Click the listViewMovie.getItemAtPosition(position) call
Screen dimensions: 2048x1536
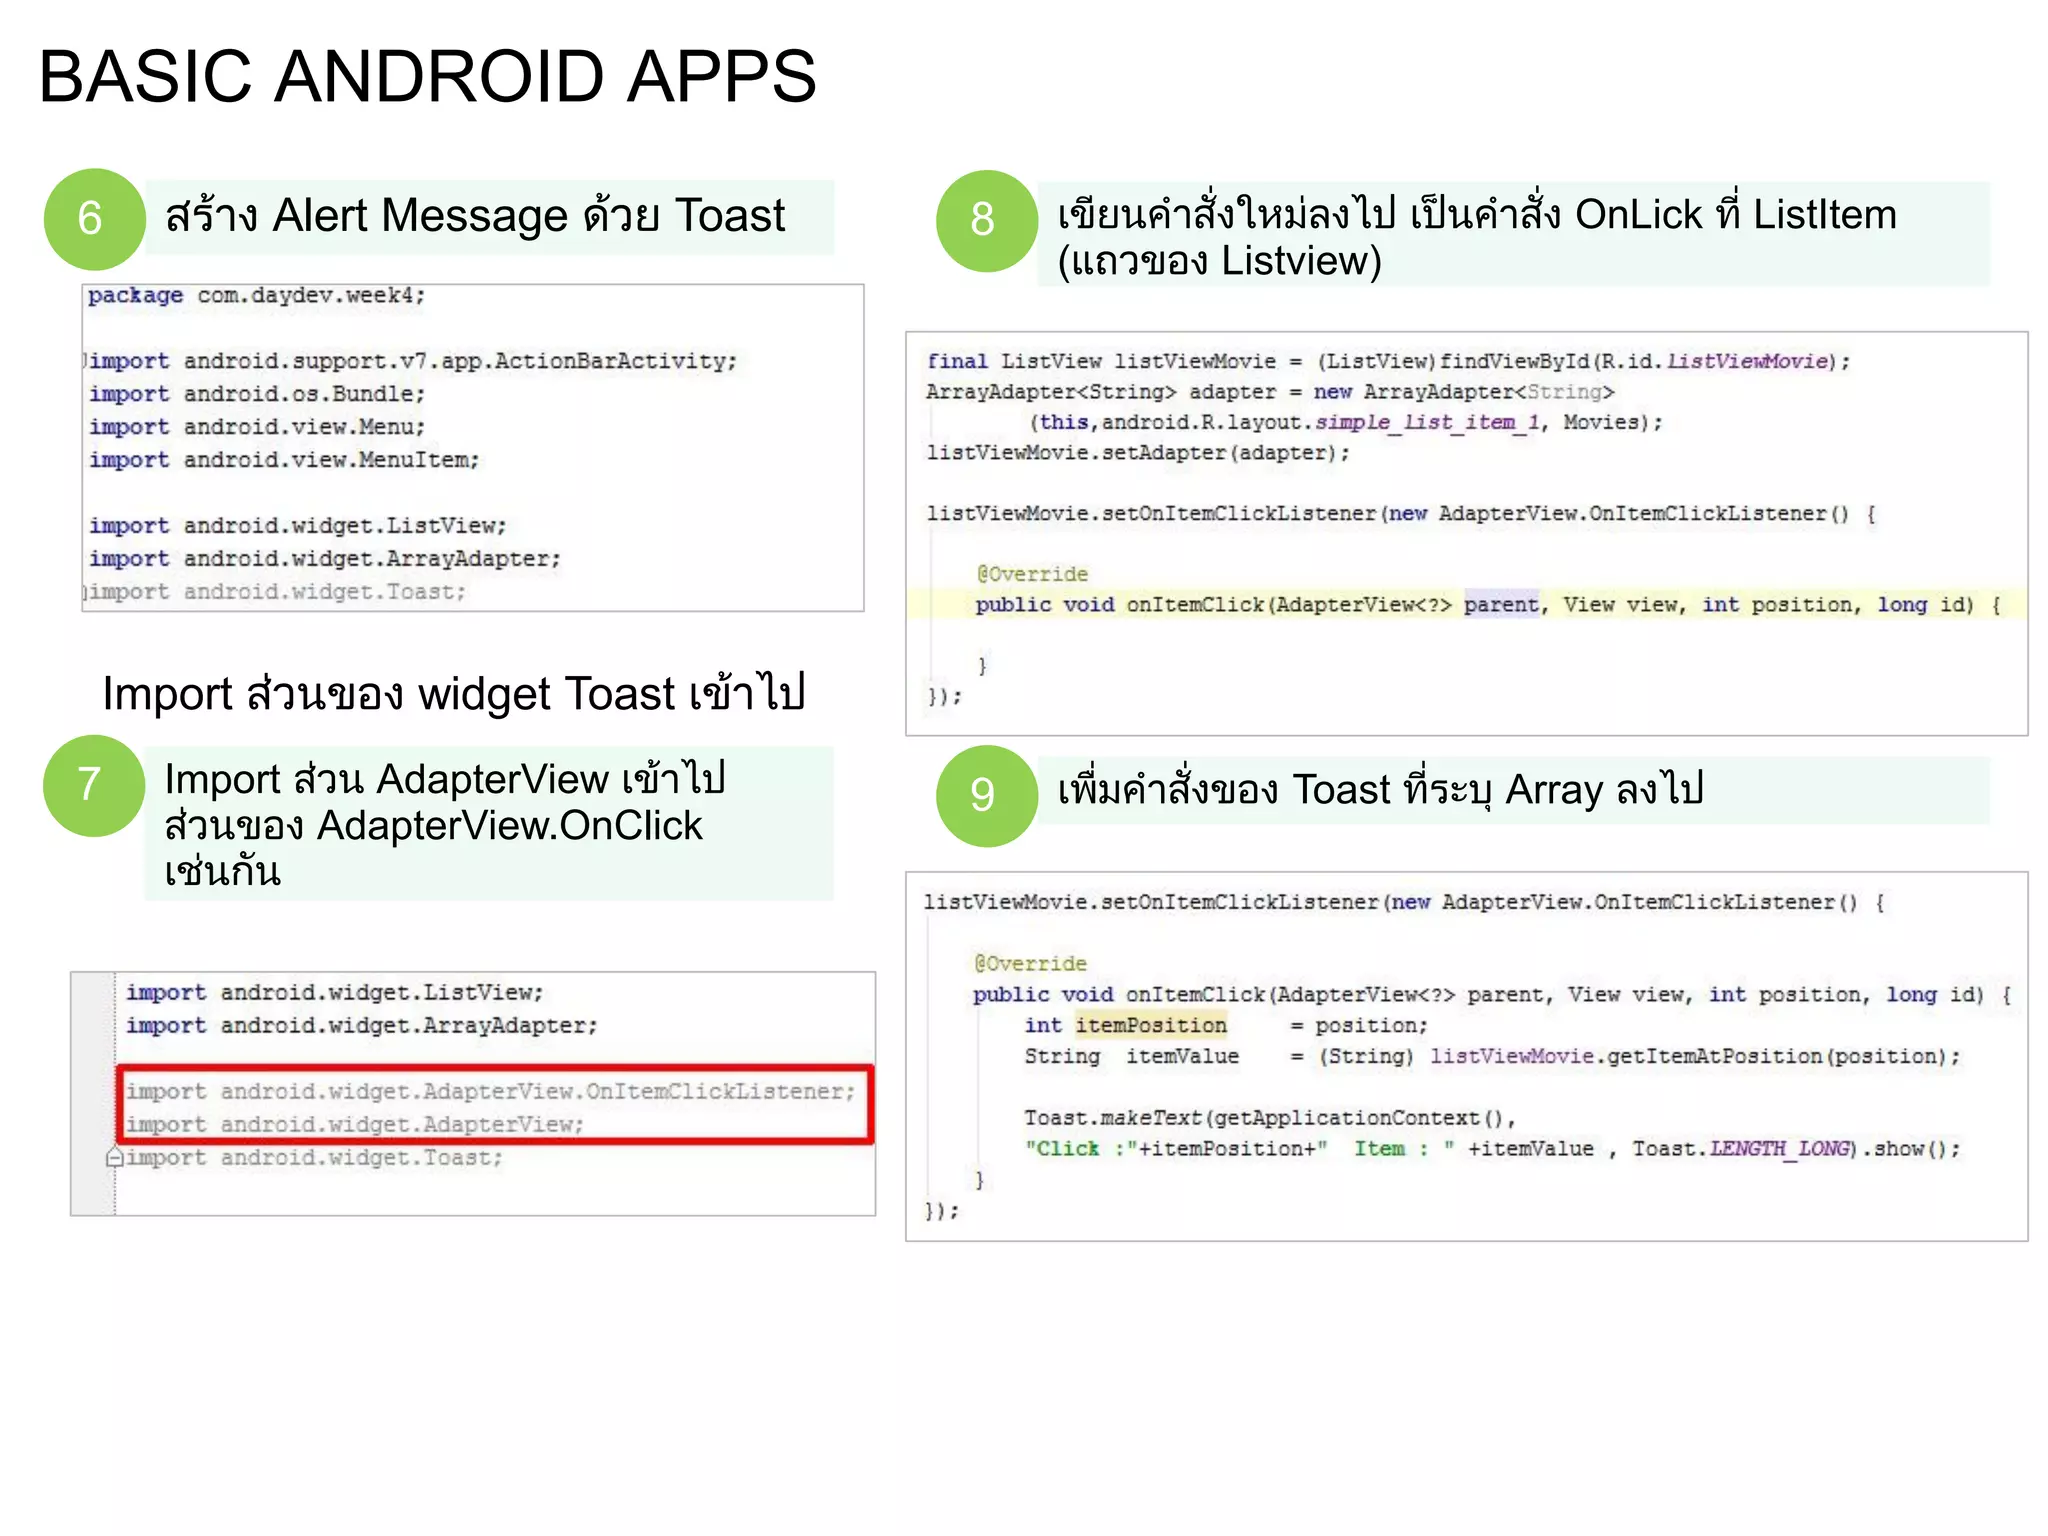1689,1056
